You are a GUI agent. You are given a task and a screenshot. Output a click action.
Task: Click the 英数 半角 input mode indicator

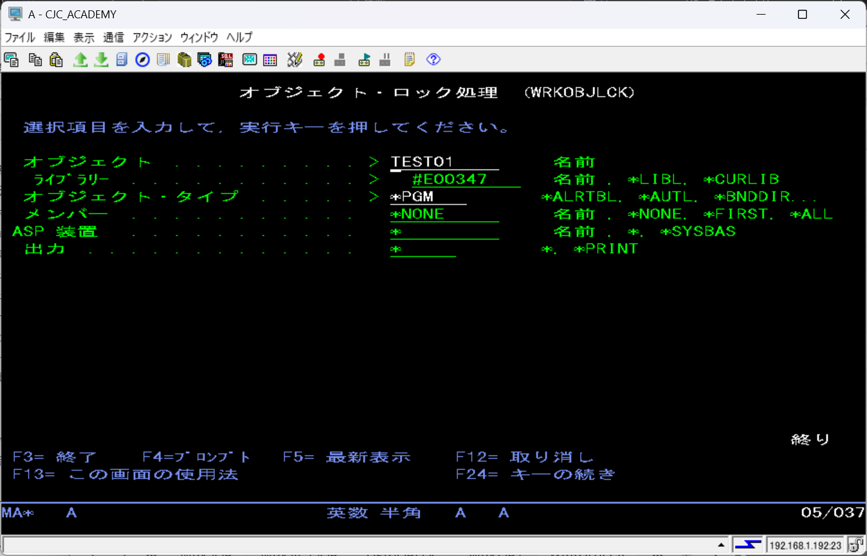click(x=374, y=513)
